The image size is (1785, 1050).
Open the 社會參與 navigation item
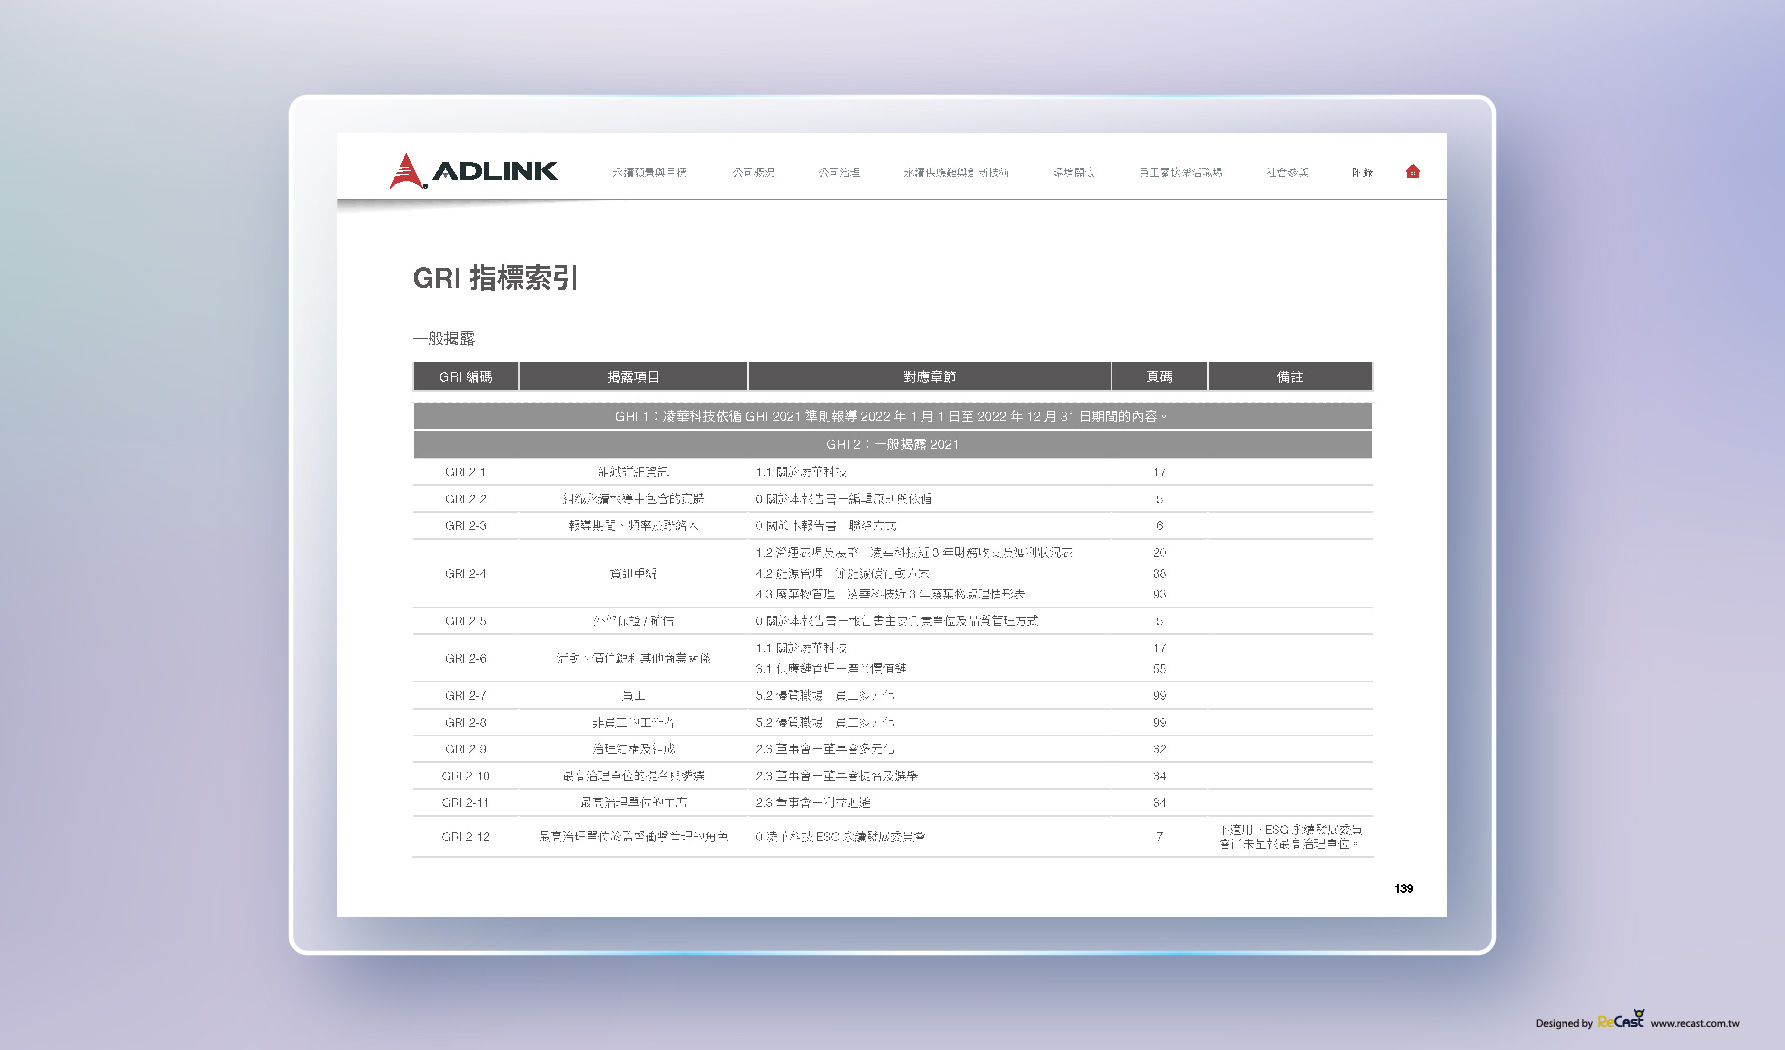tap(1287, 173)
